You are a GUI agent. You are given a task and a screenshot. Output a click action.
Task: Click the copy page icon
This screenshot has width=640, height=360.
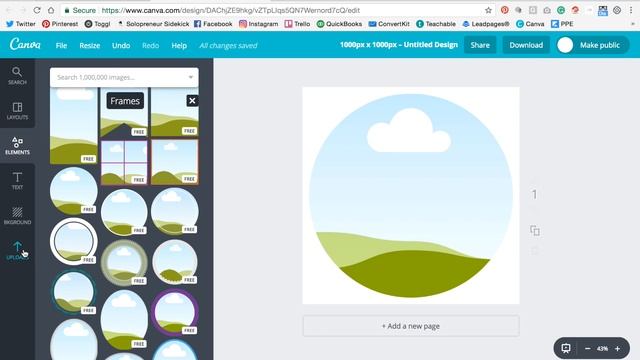pos(535,231)
